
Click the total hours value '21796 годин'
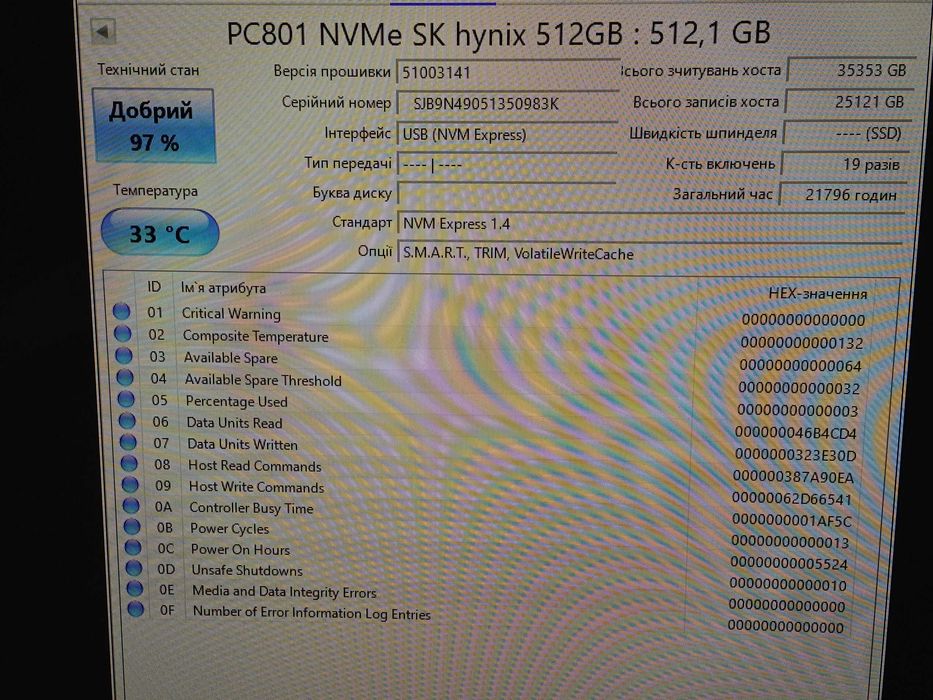pos(844,194)
